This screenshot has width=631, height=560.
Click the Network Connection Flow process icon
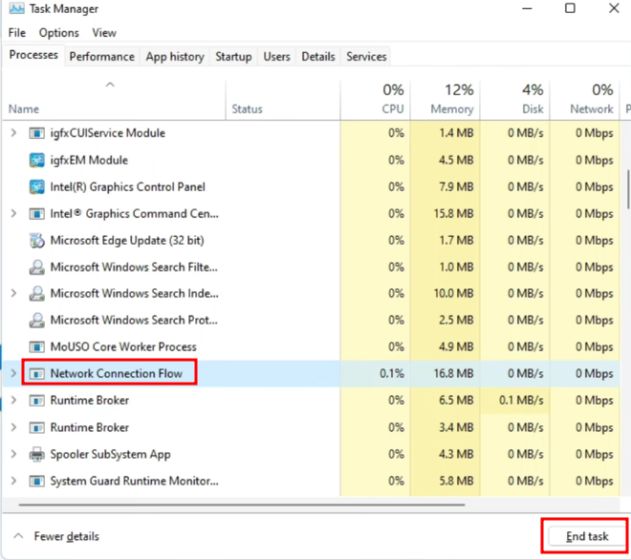(x=37, y=374)
